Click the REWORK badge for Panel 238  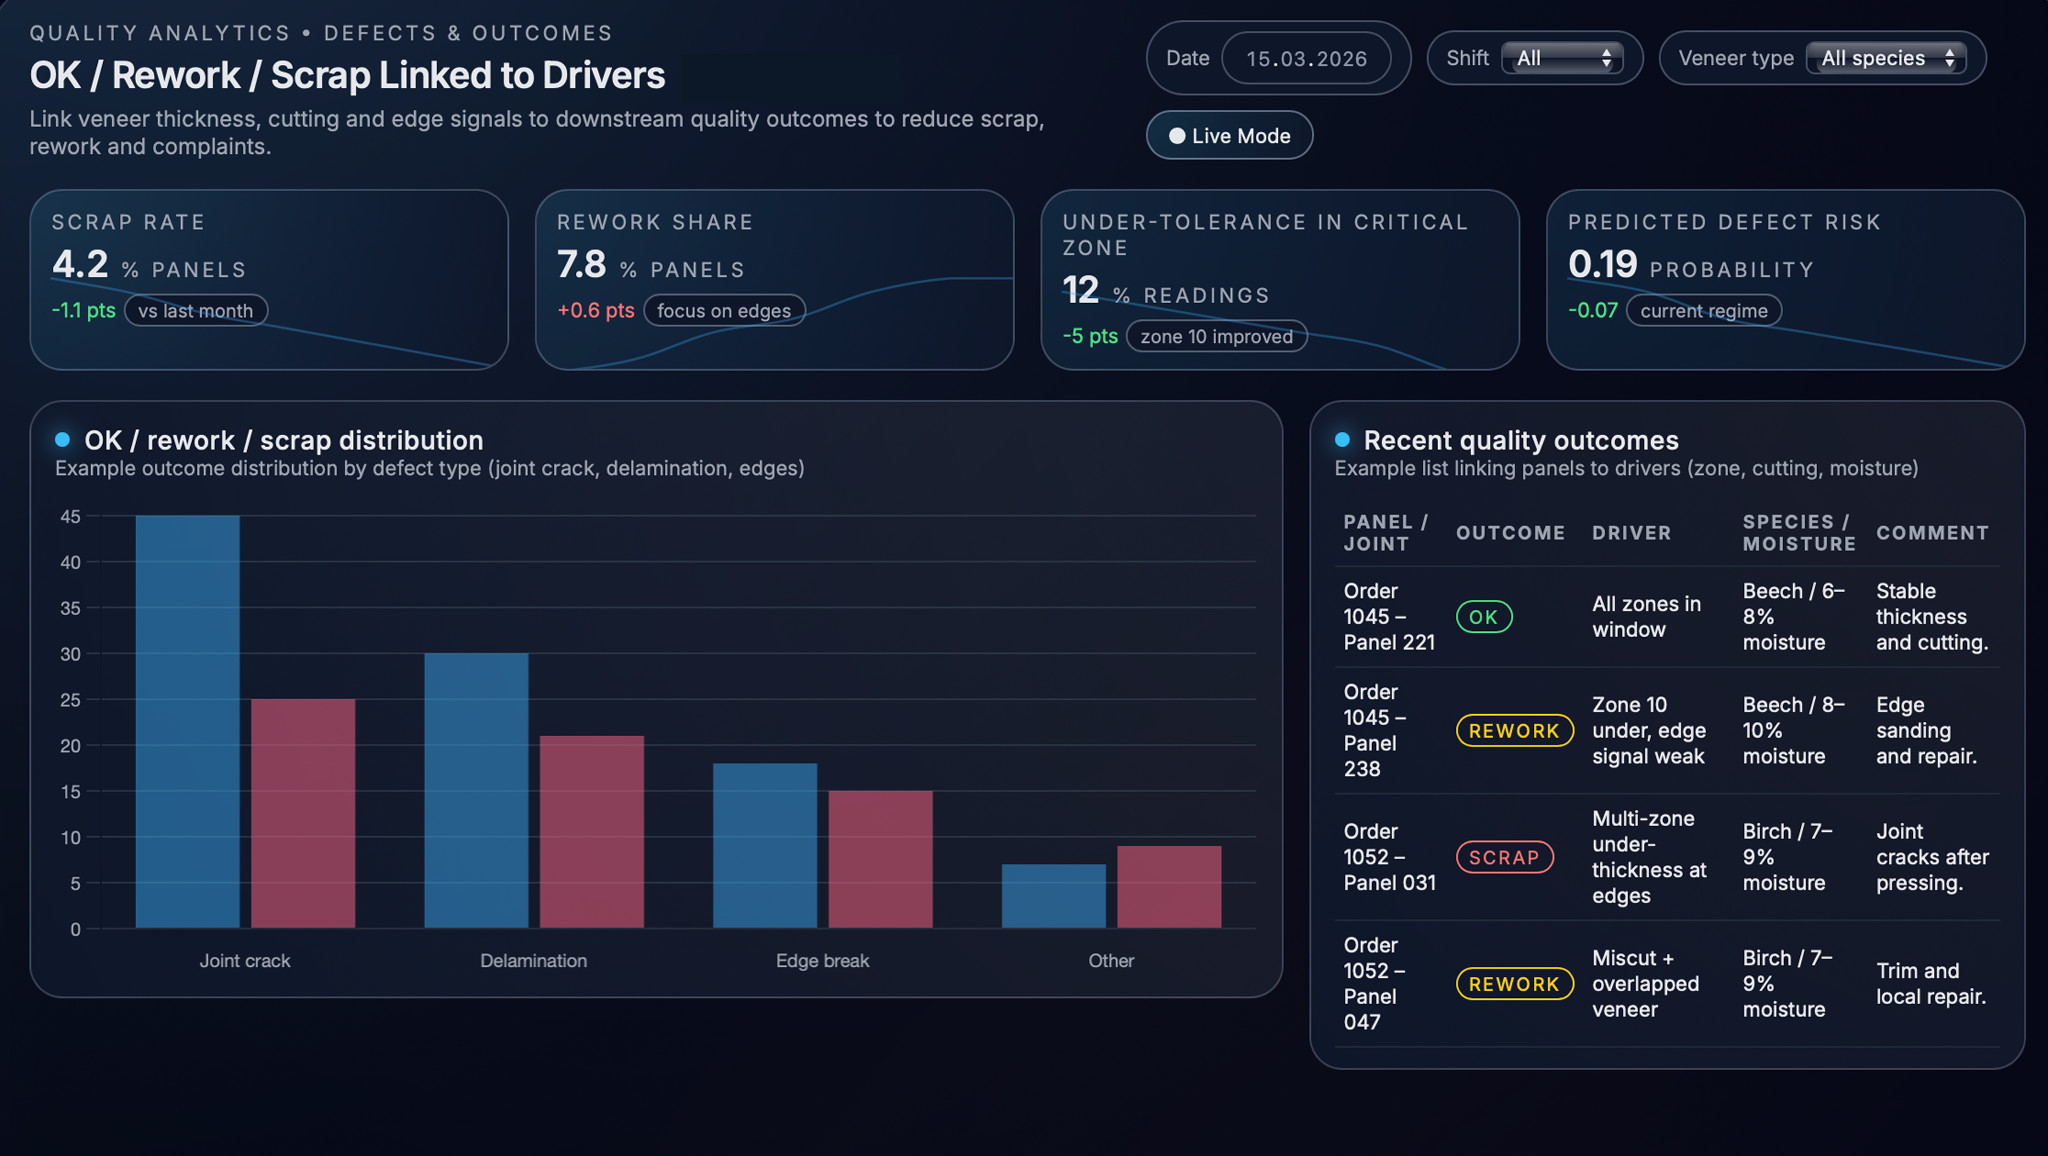click(x=1514, y=731)
